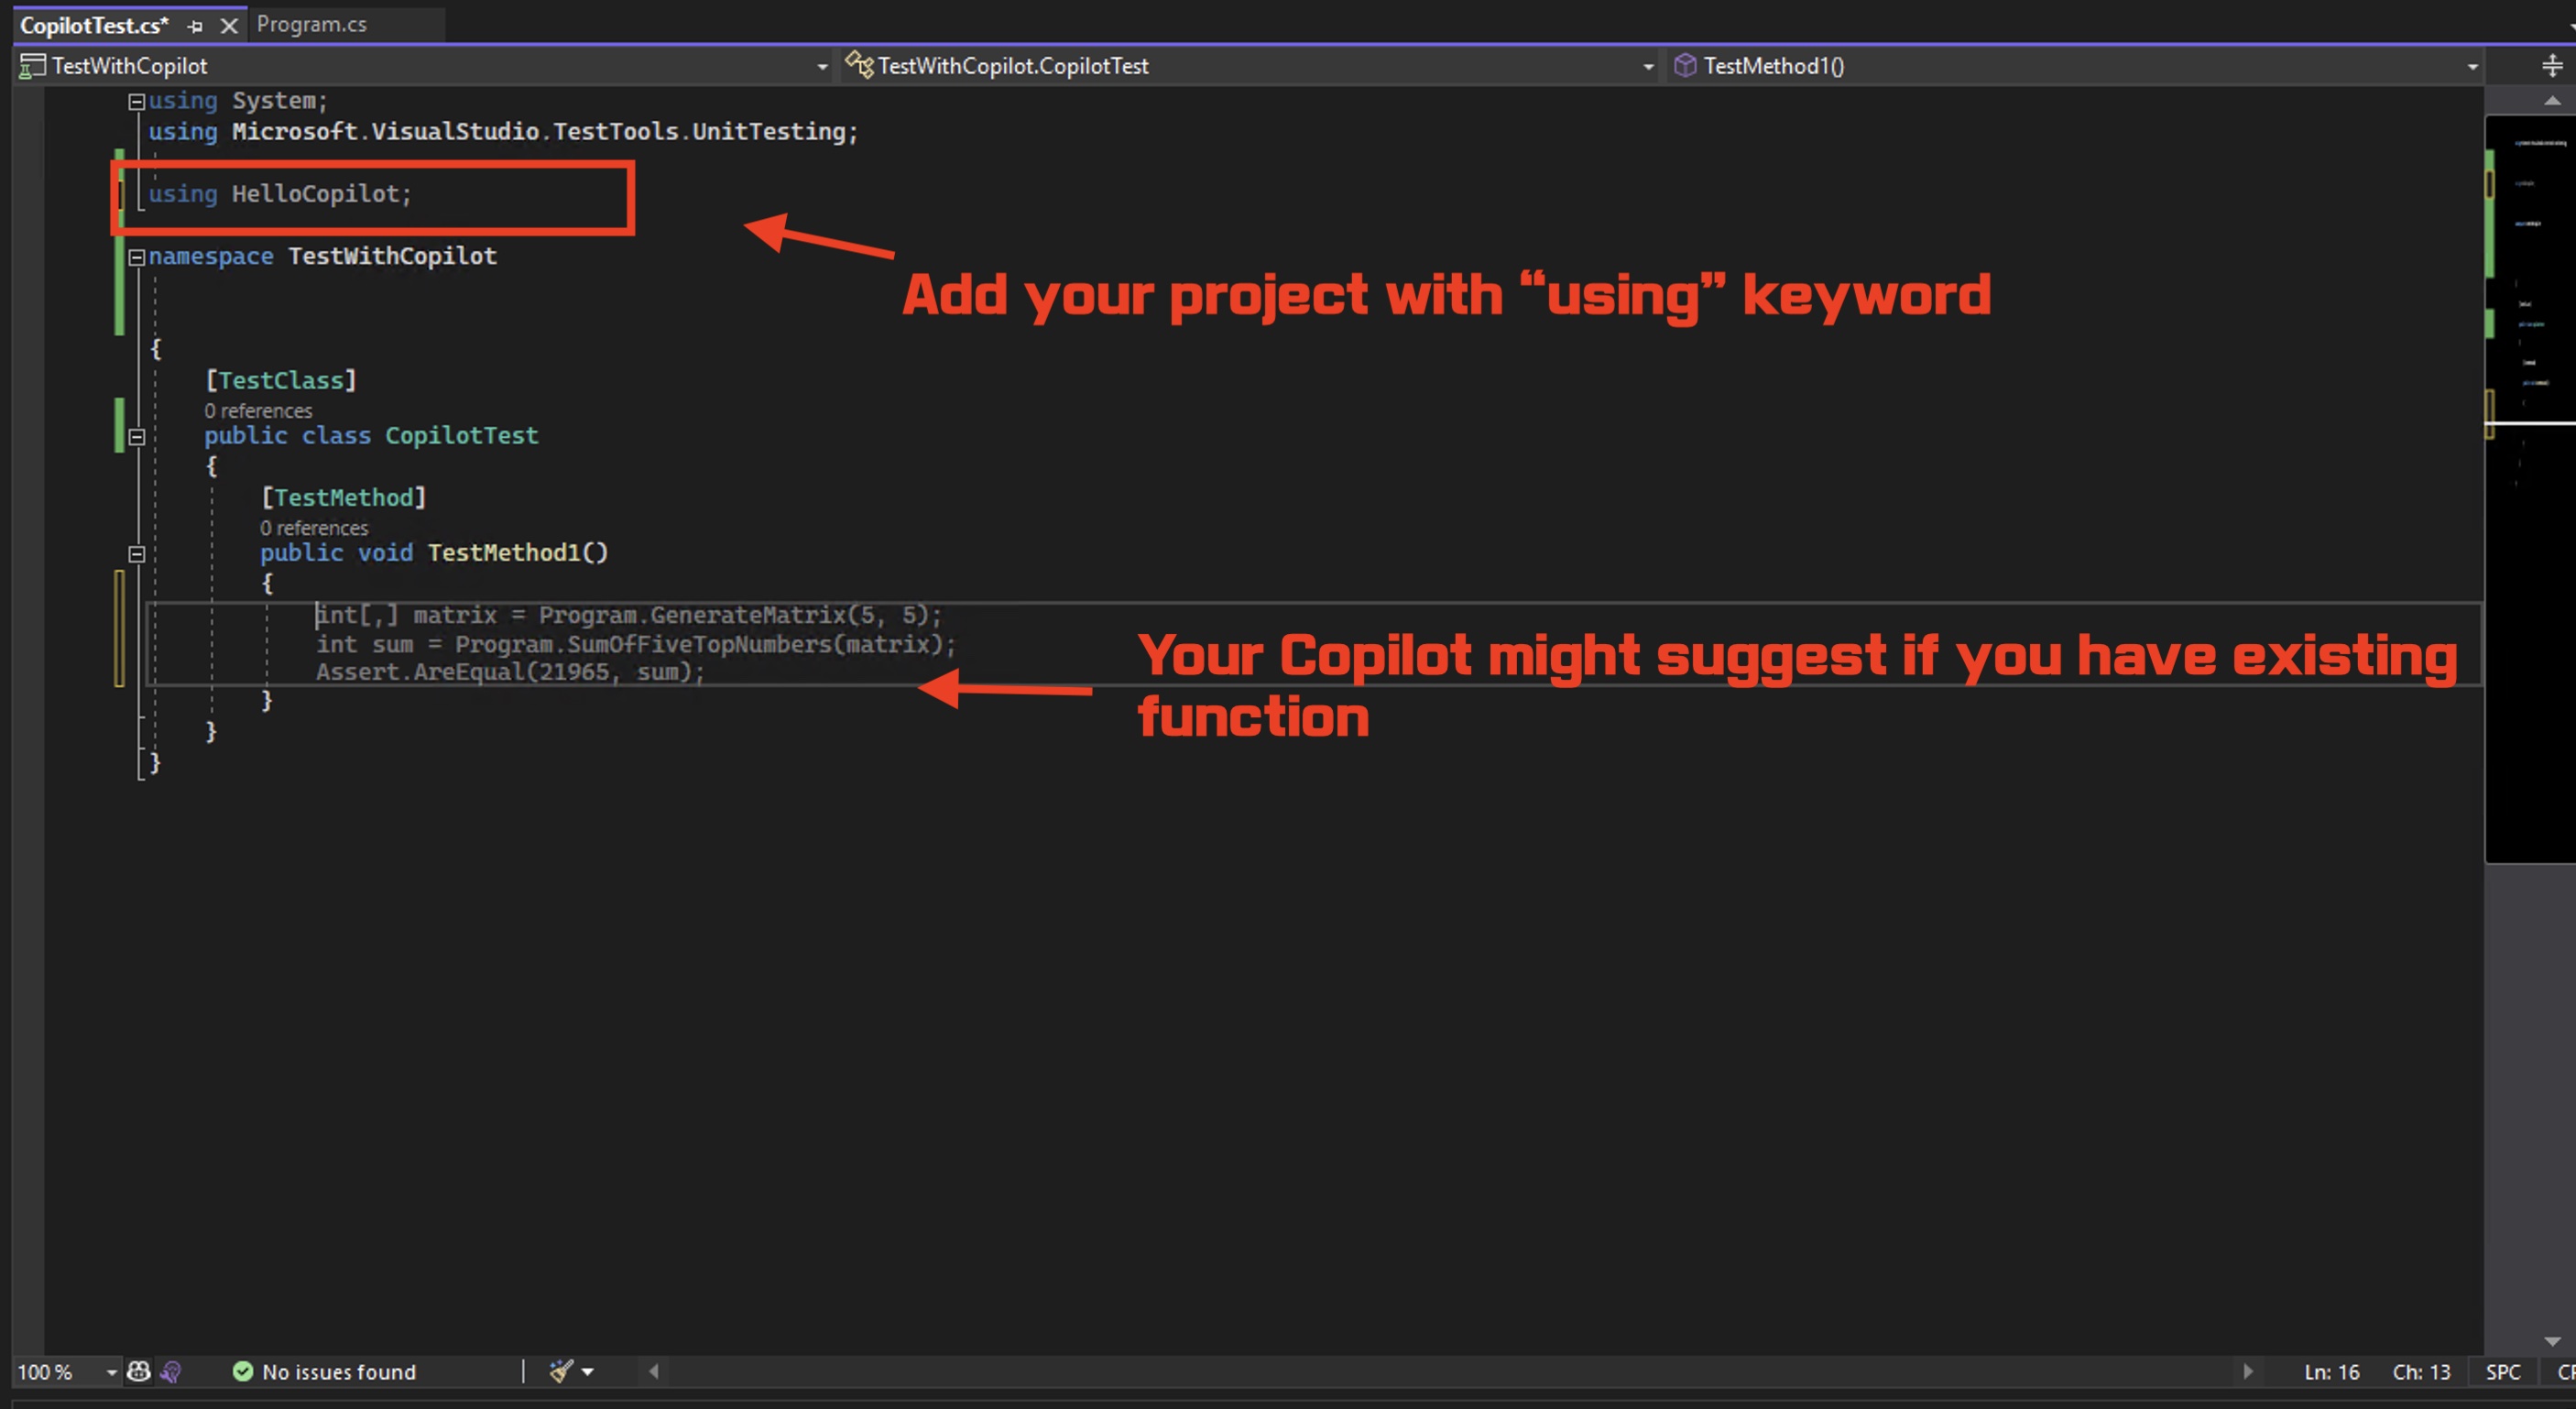Image resolution: width=2576 pixels, height=1409 pixels.
Task: Toggle pin on CopilotTest.cs tab
Action: (195, 26)
